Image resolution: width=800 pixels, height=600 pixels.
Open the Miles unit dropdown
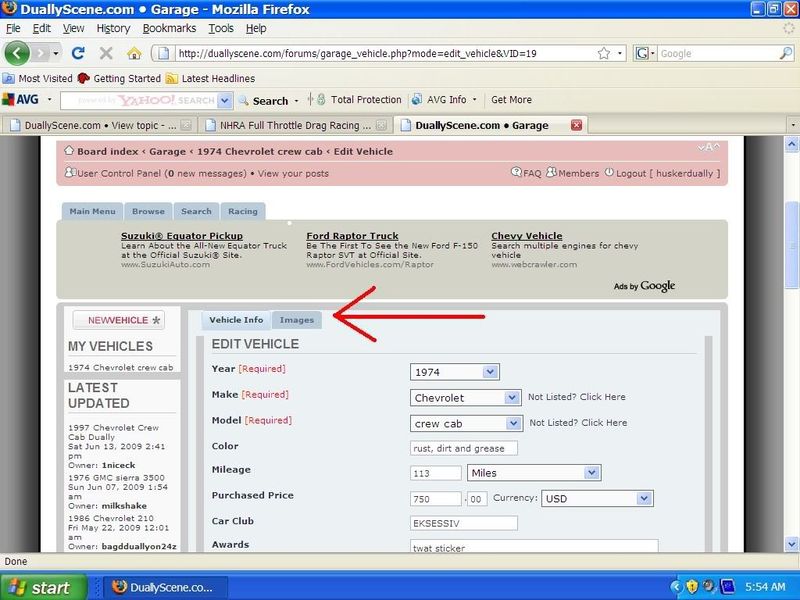tap(591, 472)
